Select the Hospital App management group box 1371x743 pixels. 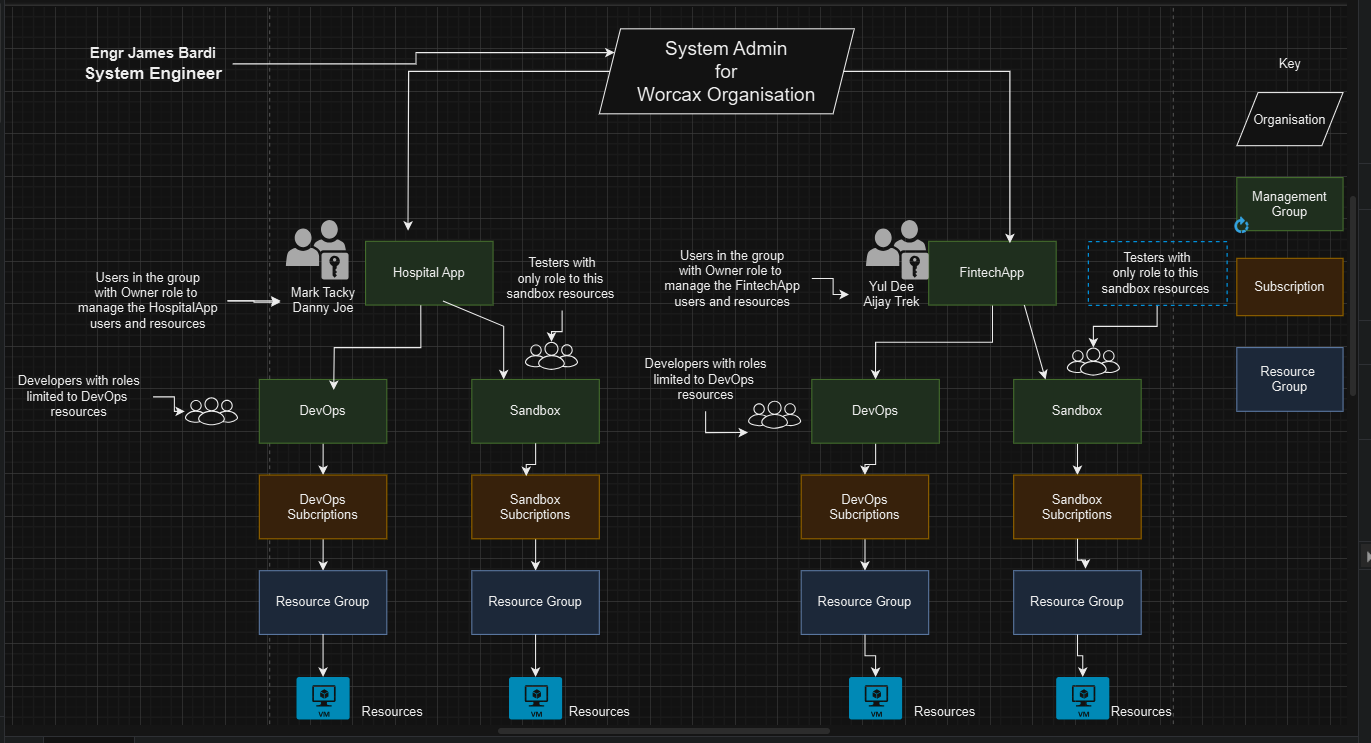point(429,273)
